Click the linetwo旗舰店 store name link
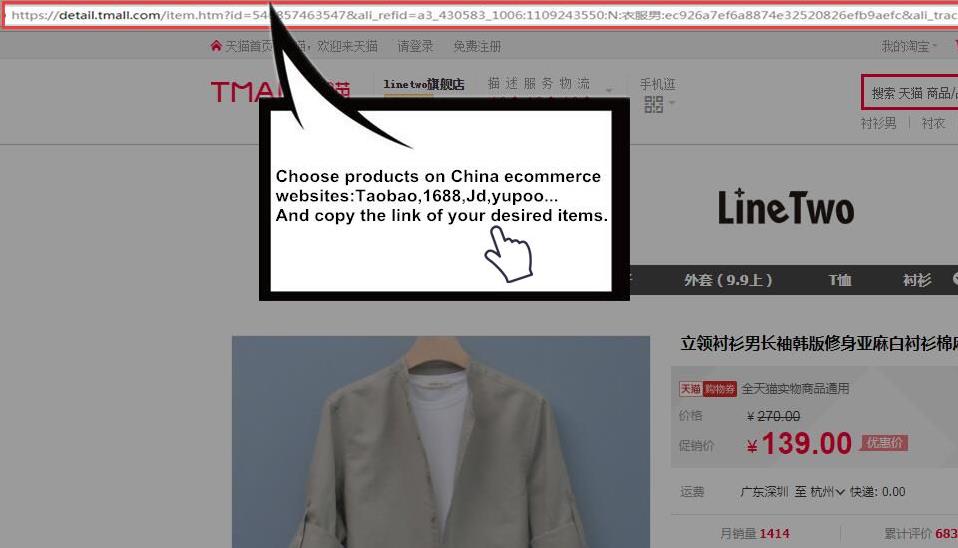This screenshot has height=548, width=958. tap(424, 85)
